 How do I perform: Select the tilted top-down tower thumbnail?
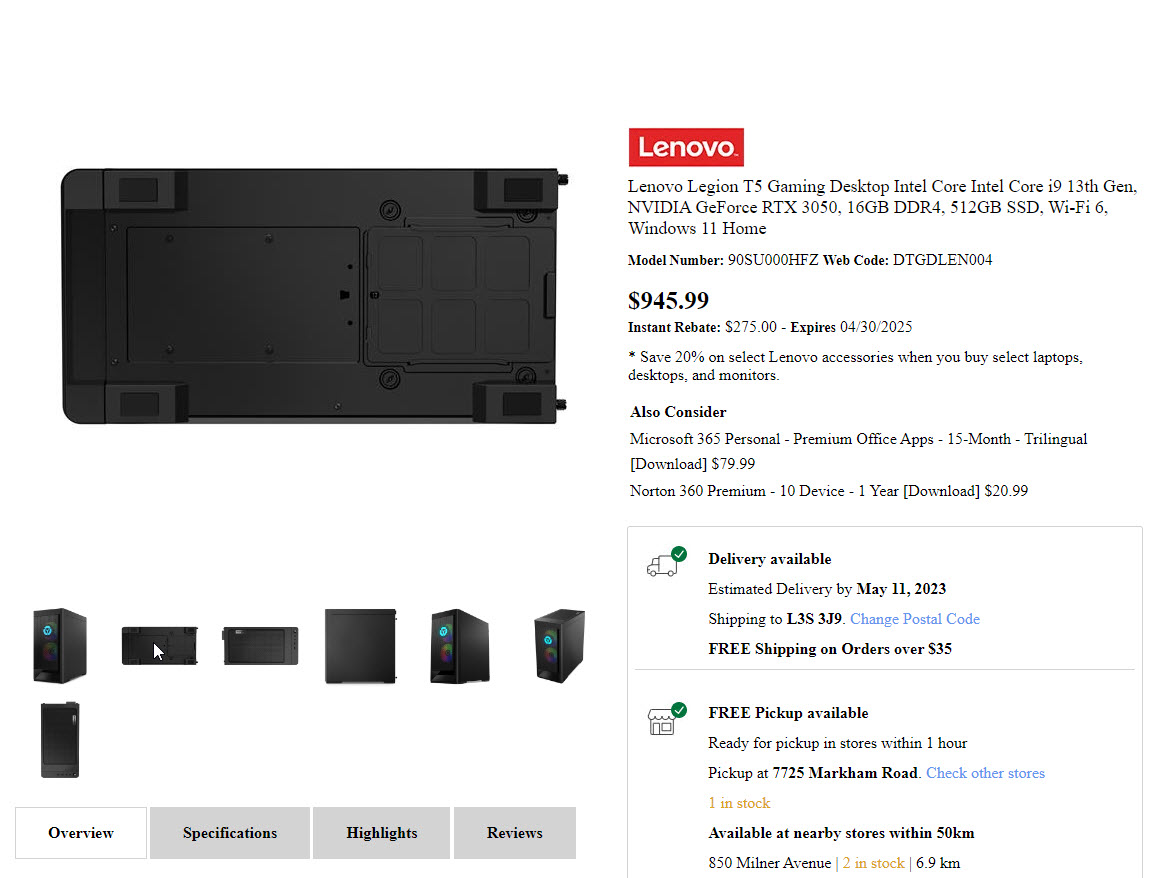(558, 646)
